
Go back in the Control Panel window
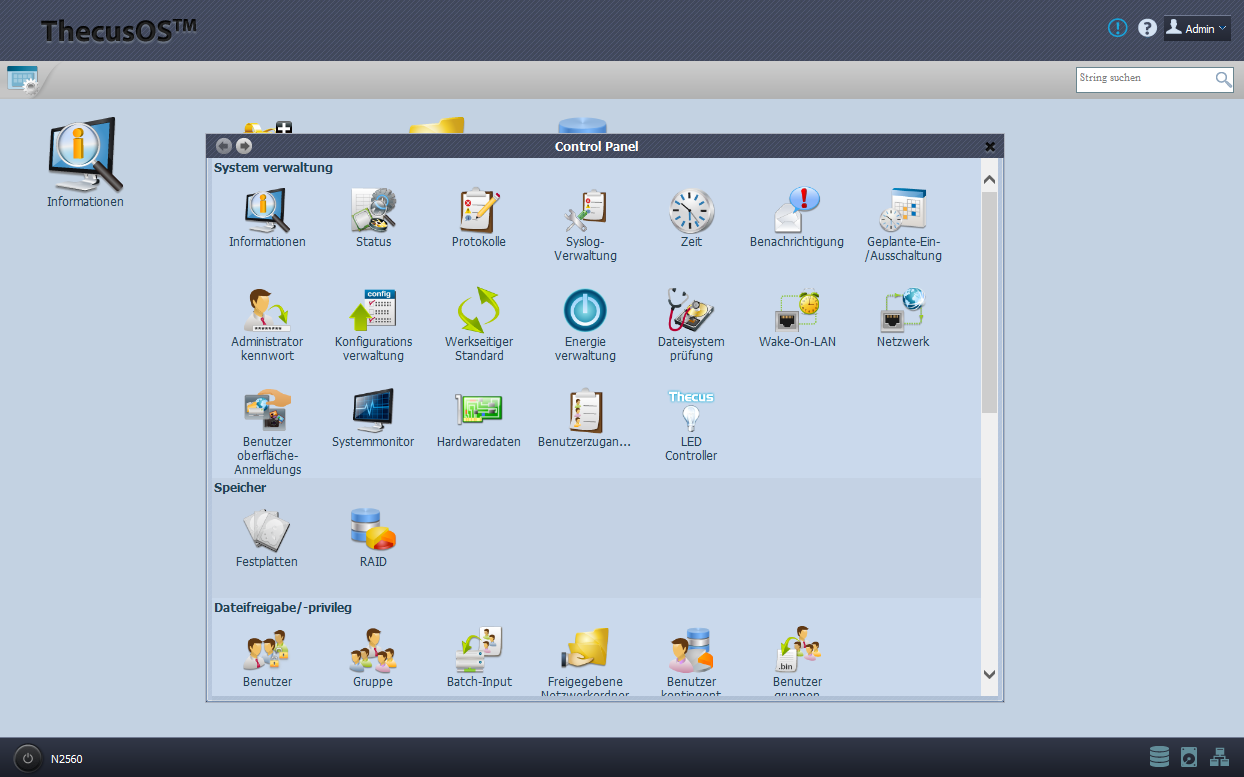pos(223,146)
